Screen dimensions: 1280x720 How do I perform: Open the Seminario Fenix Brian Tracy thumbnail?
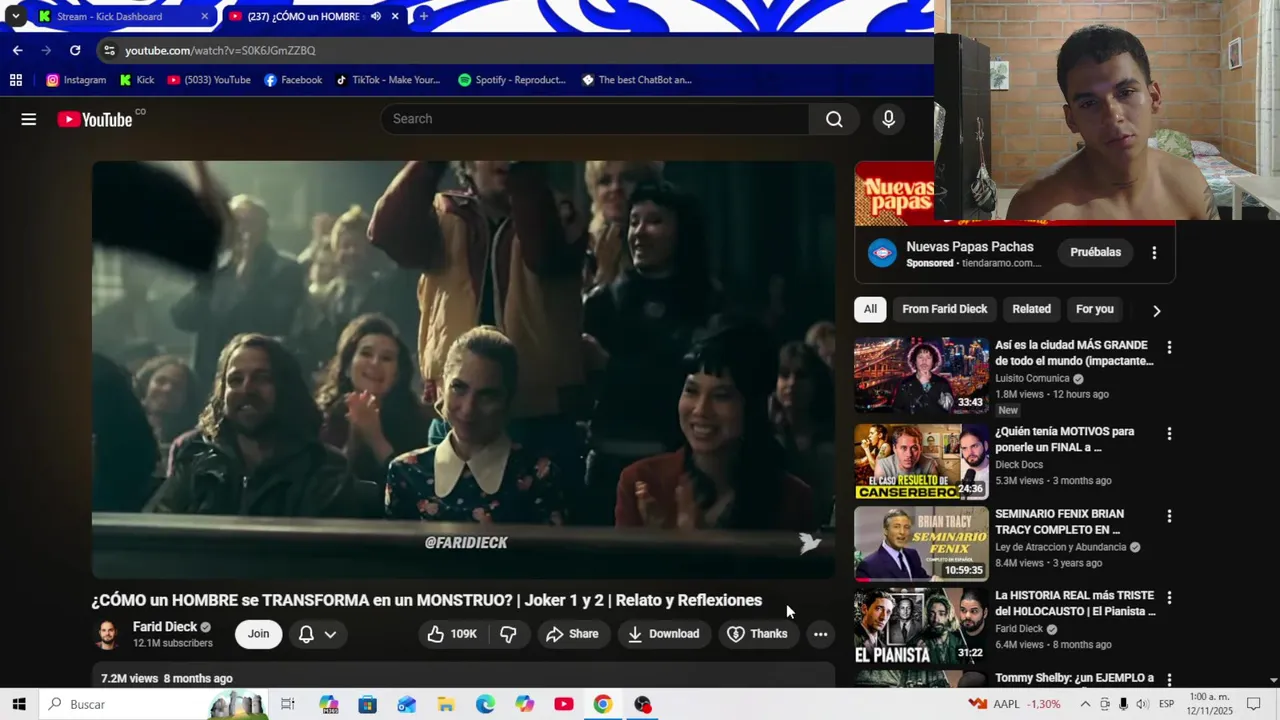[921, 544]
